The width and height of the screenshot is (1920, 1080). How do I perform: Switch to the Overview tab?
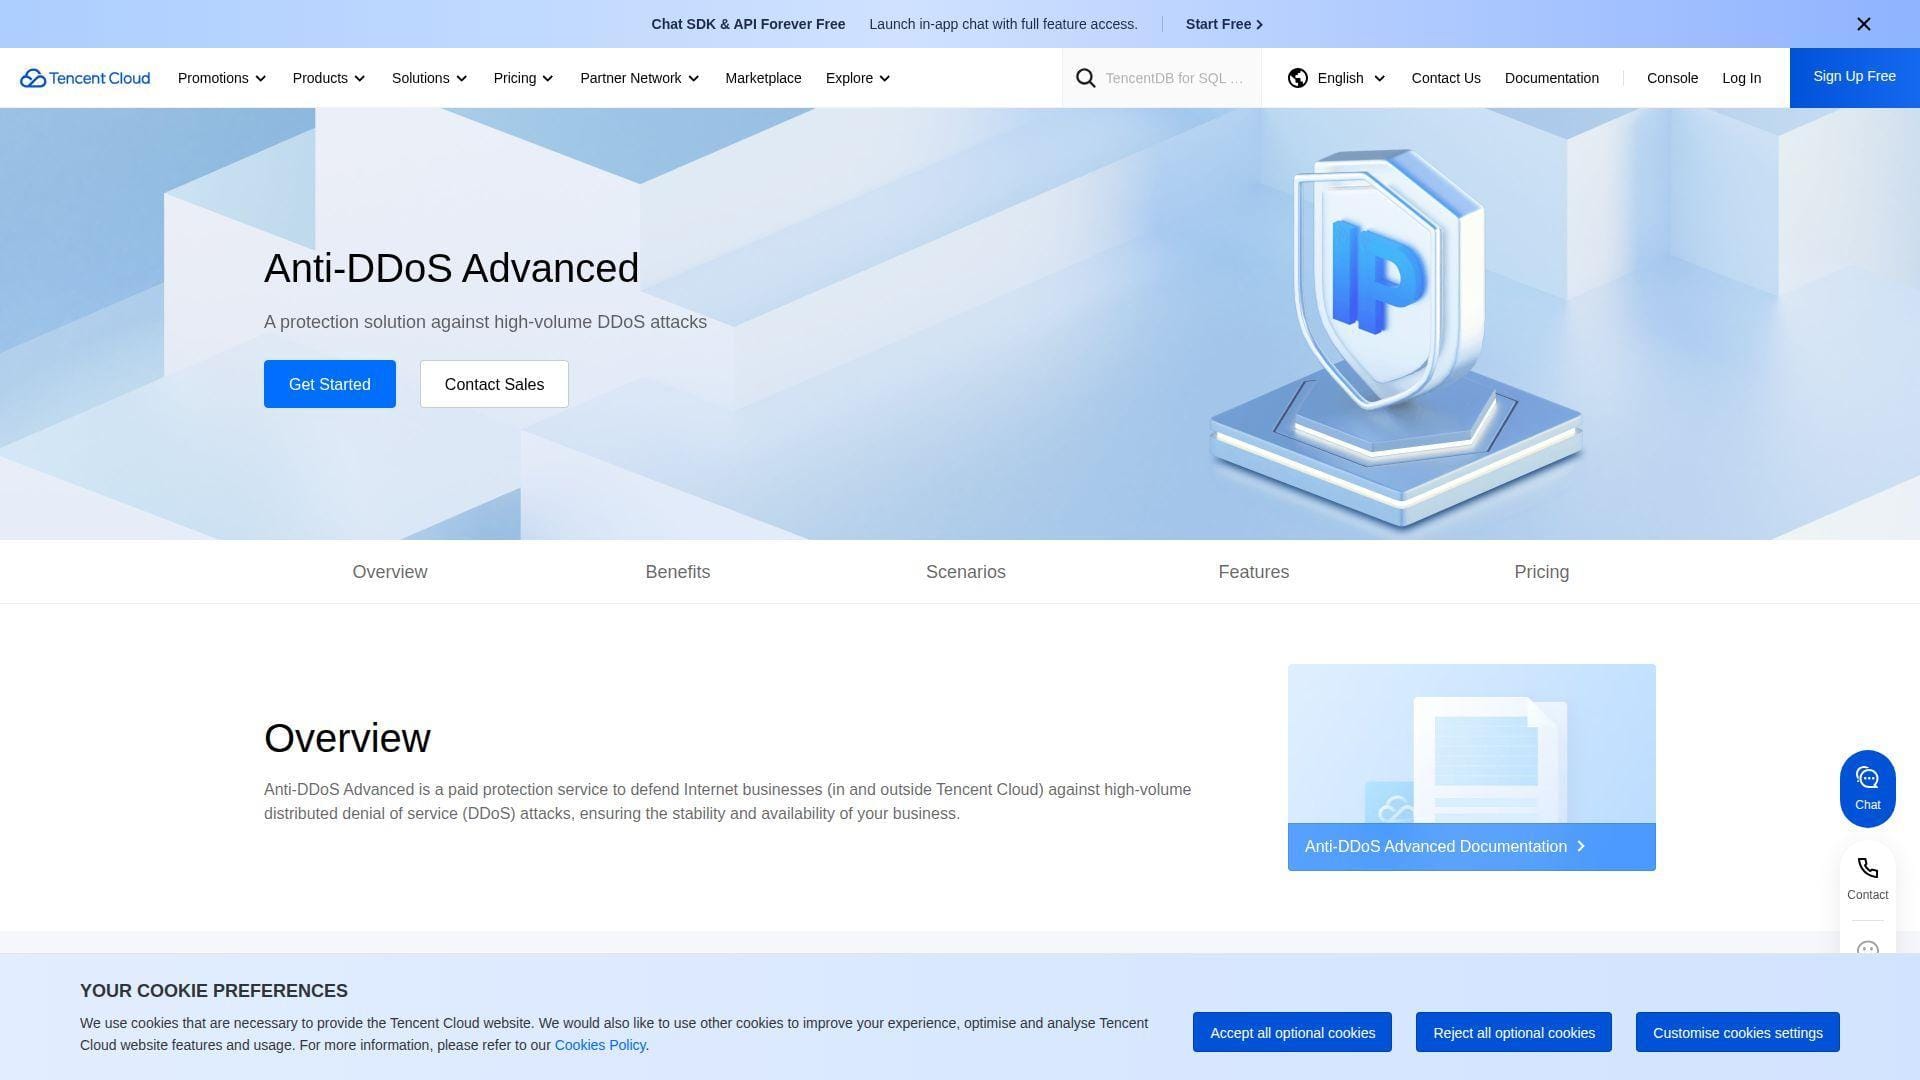(390, 572)
